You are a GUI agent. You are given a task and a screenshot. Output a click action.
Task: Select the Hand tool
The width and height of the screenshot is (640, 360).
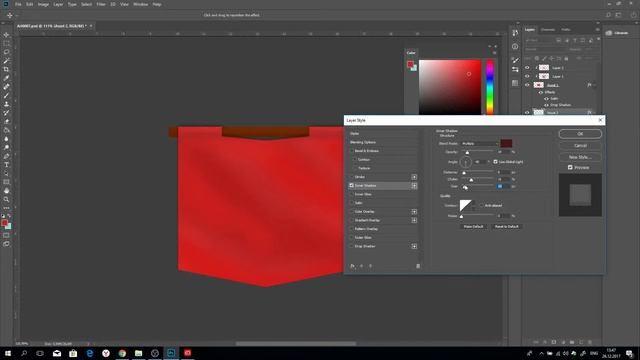point(6,191)
